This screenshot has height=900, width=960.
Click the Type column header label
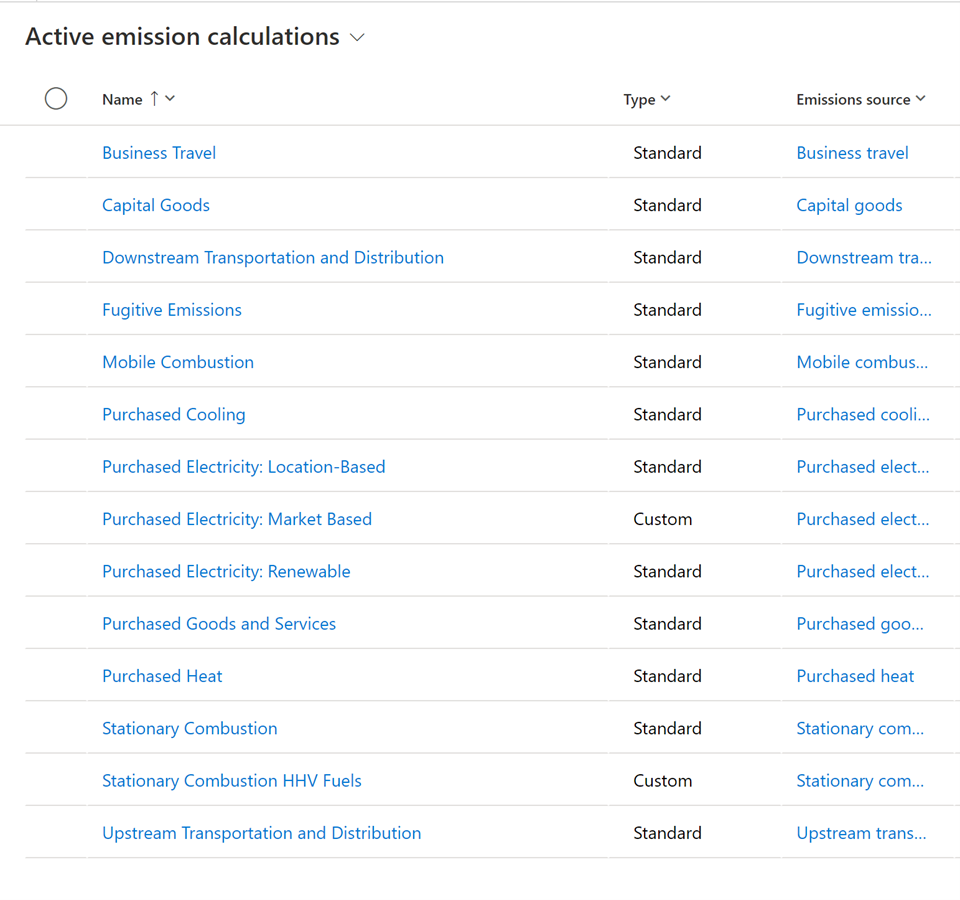tap(639, 100)
